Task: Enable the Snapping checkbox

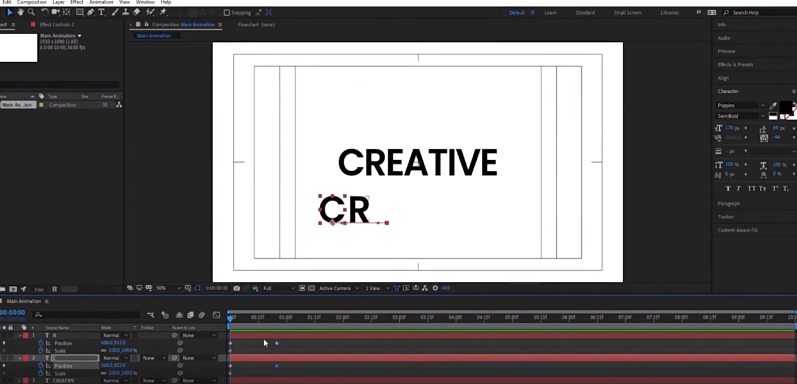Action: coord(227,13)
